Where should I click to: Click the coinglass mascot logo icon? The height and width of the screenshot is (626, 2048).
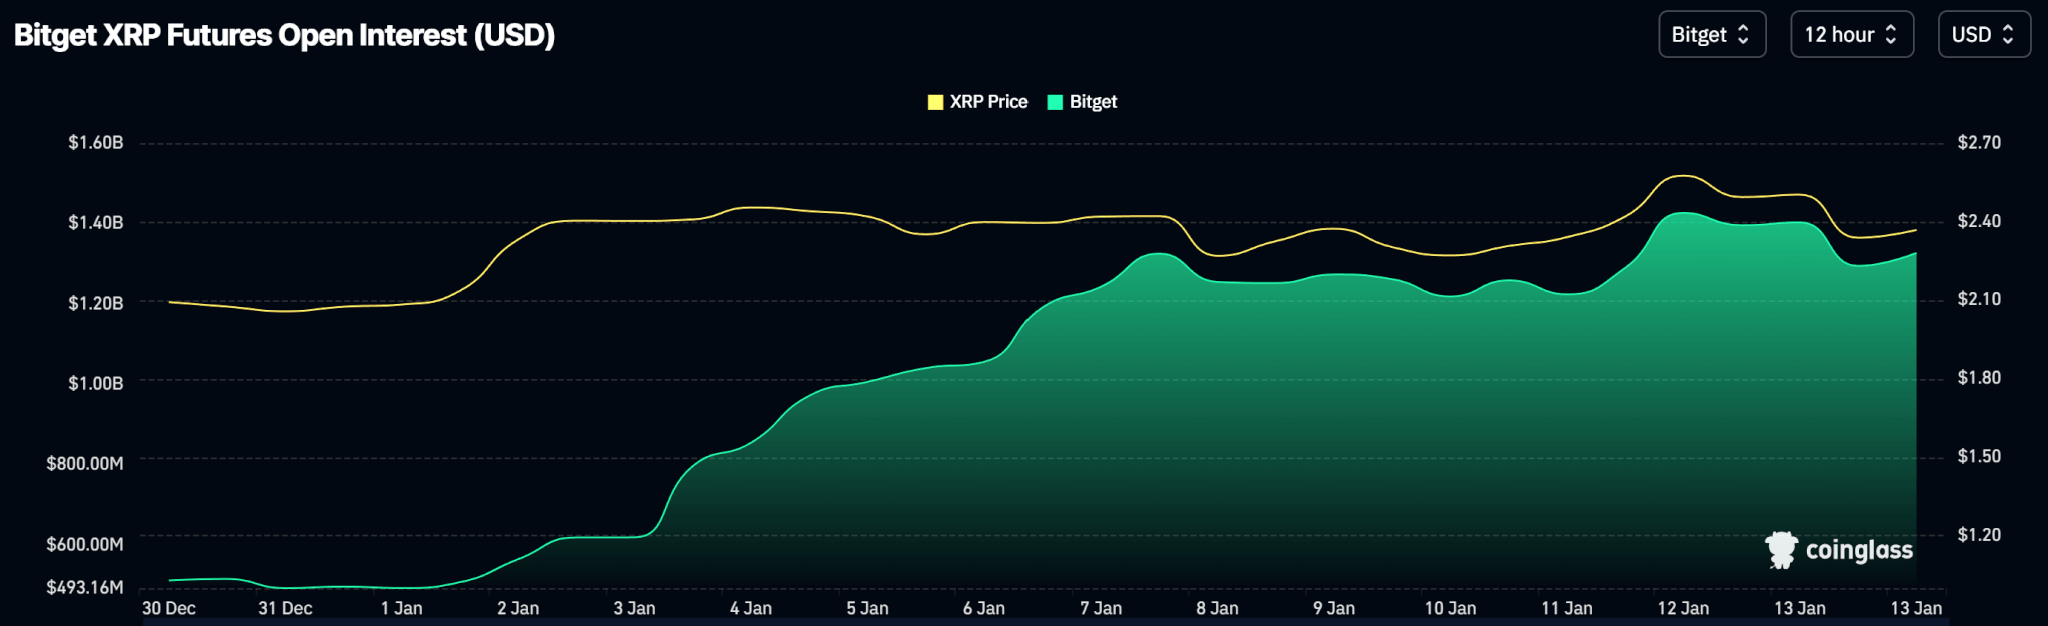tap(1781, 550)
